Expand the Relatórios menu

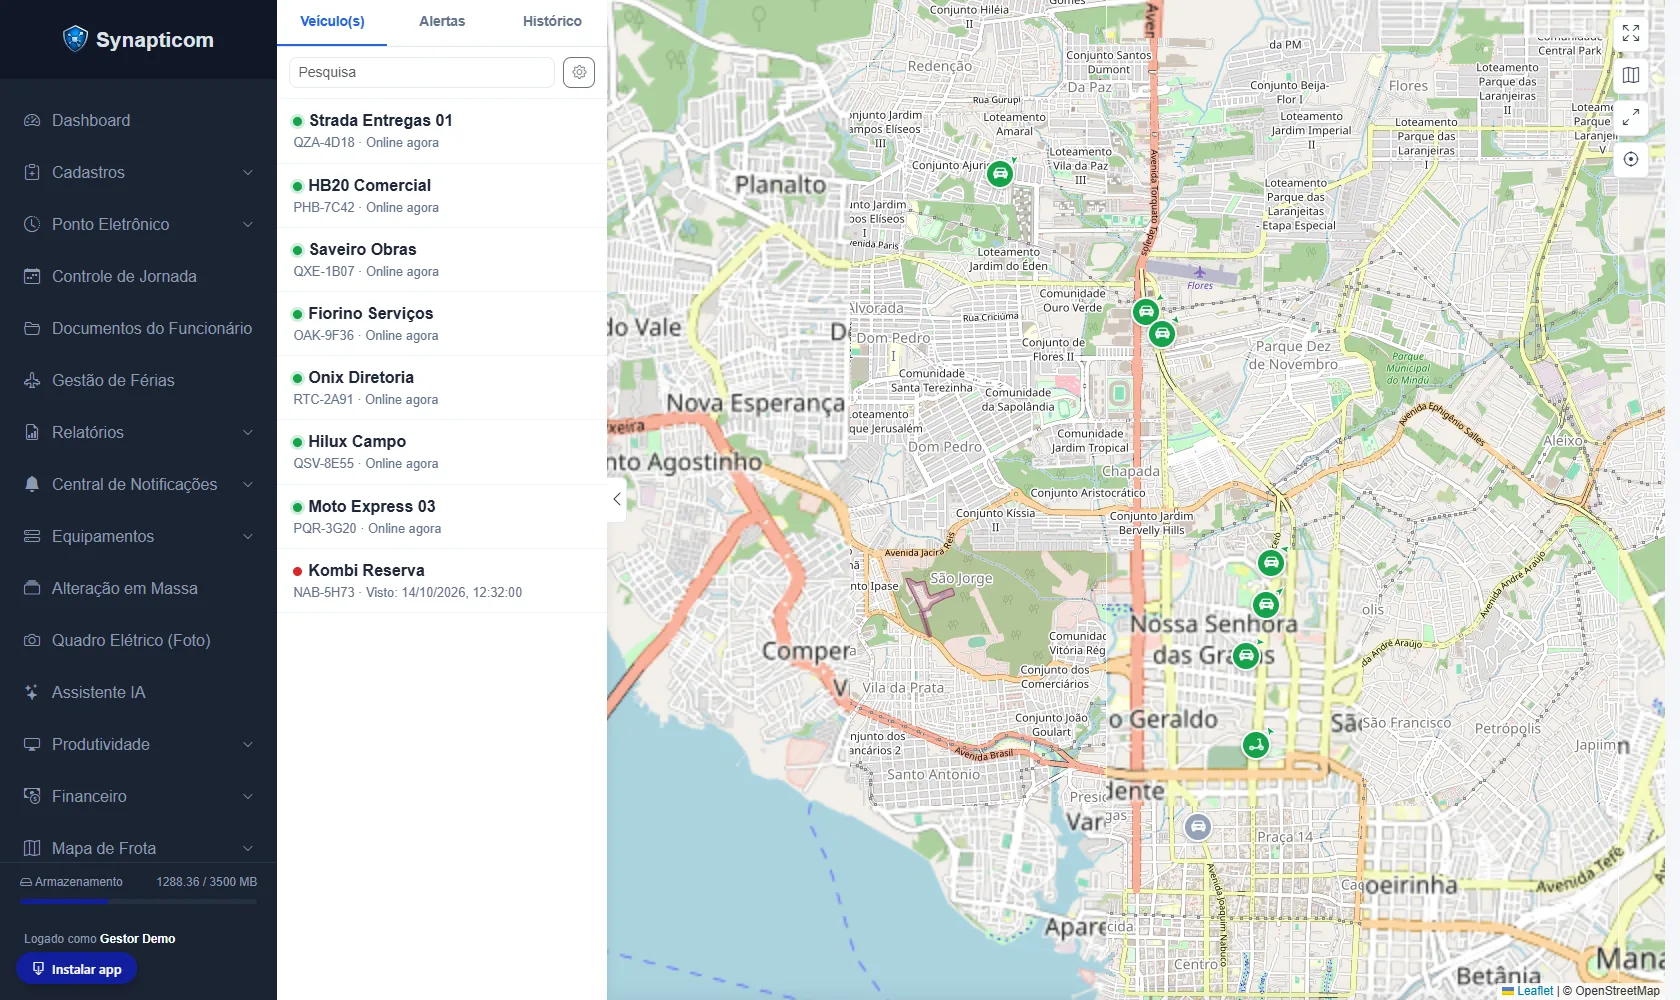point(138,432)
